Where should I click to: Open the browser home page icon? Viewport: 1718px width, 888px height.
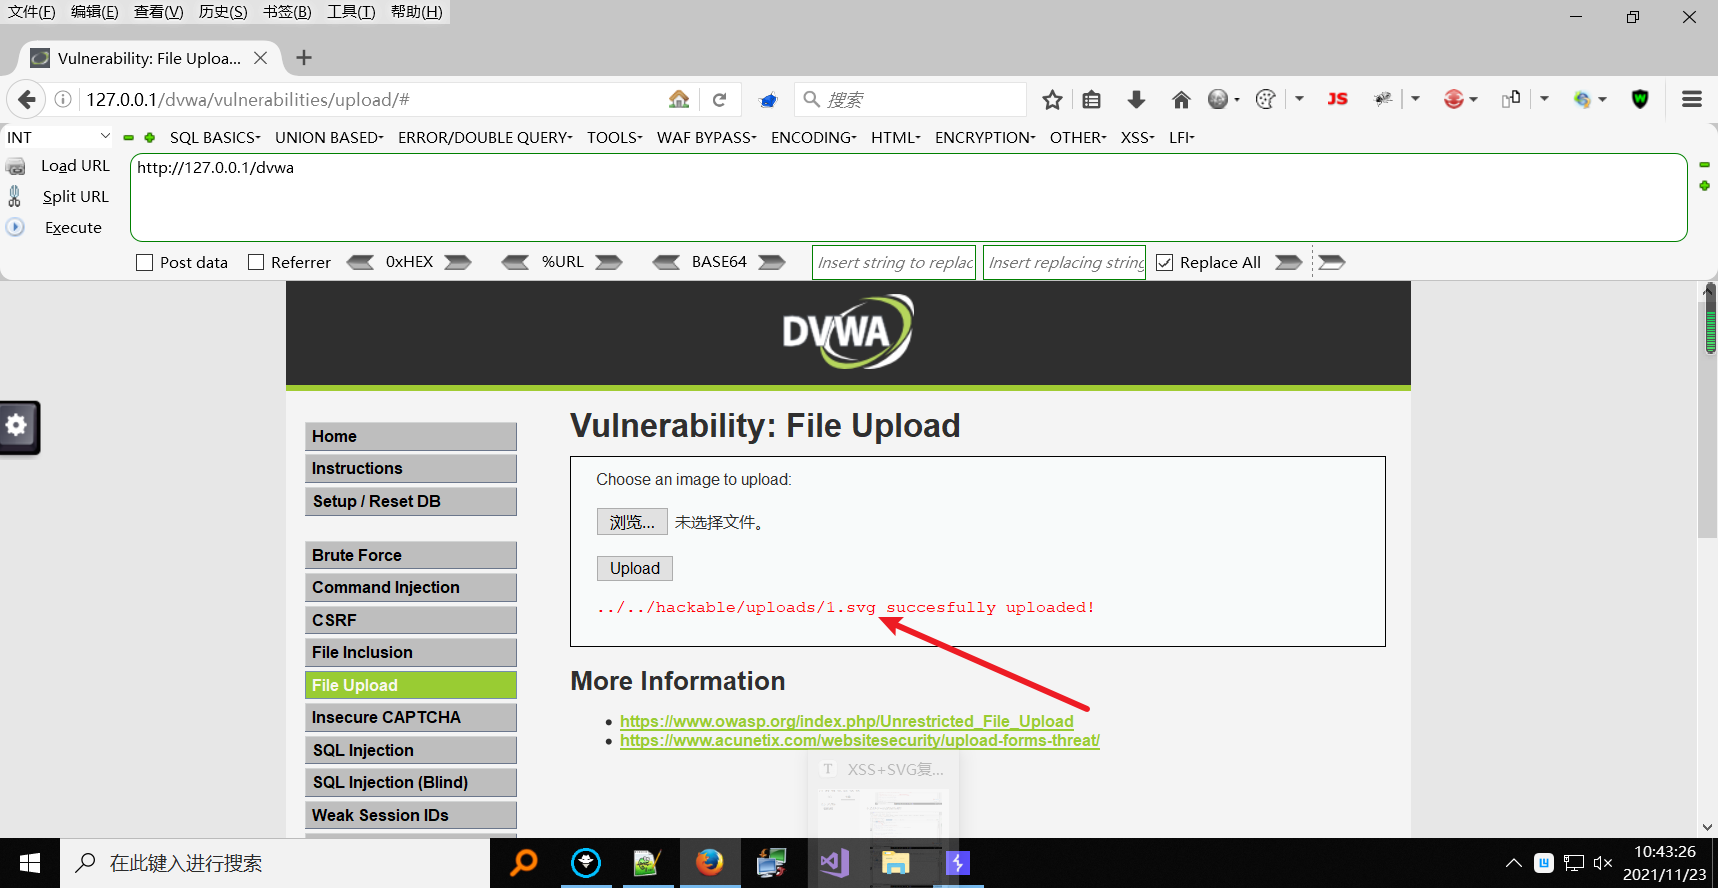coord(1181,99)
